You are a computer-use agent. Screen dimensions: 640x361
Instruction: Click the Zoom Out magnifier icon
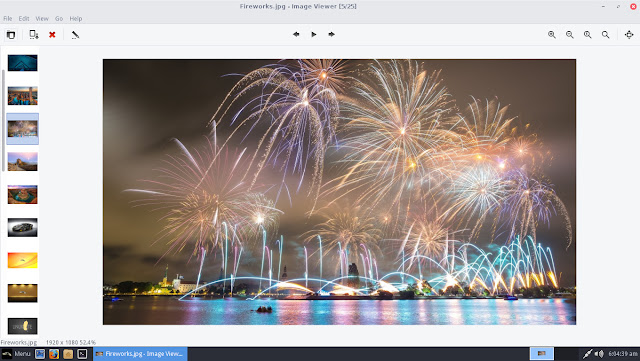pyautogui.click(x=569, y=35)
